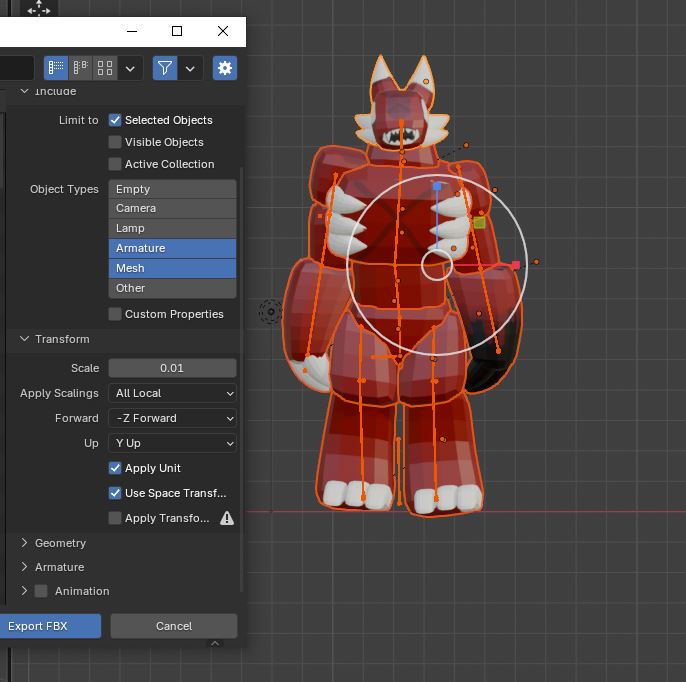Switch to horizontal list display mode

click(x=80, y=68)
